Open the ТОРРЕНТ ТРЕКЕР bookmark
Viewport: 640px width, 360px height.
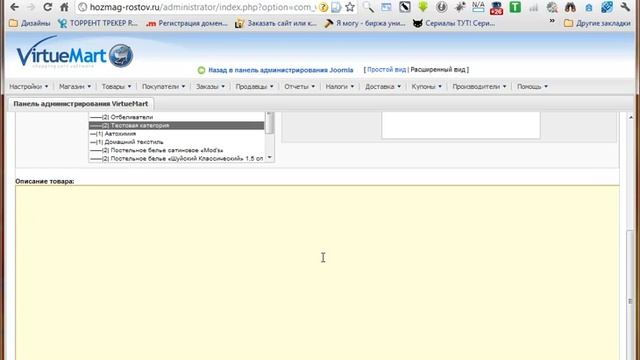point(98,23)
